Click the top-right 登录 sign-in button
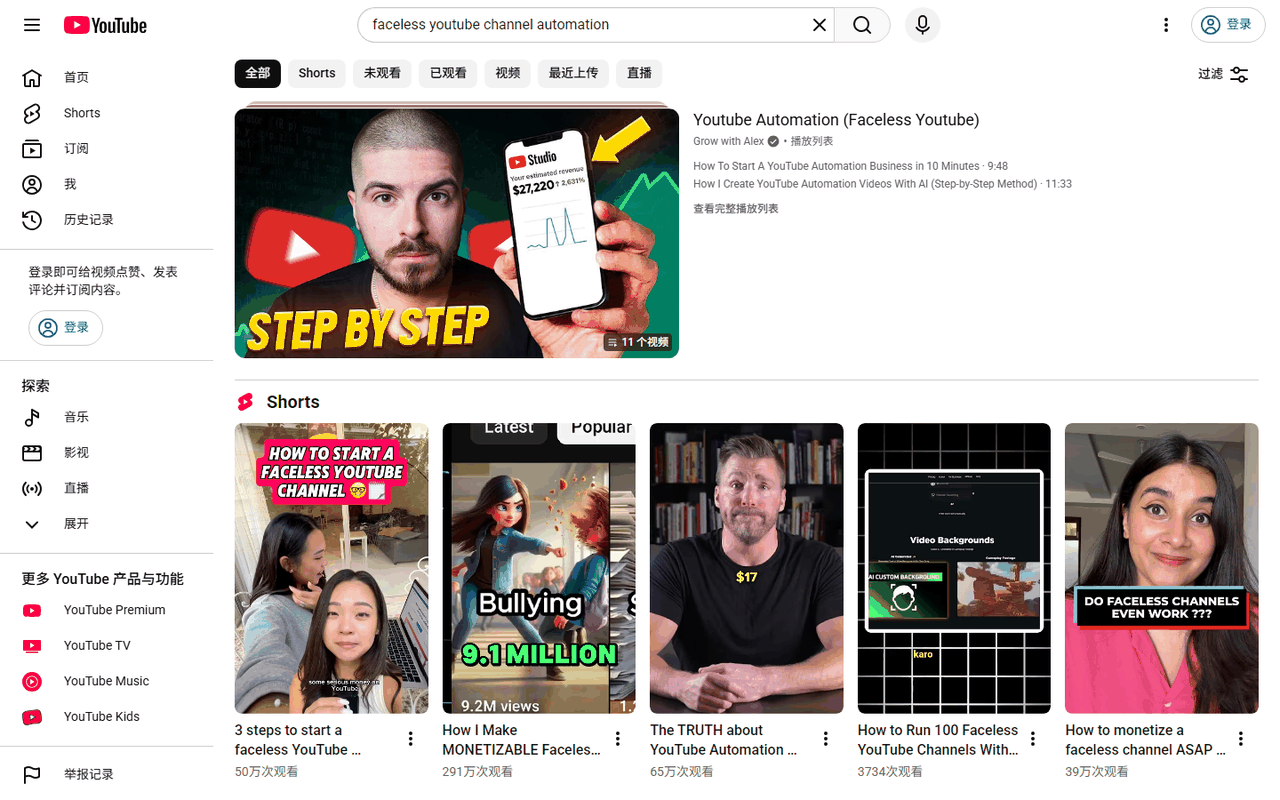 pyautogui.click(x=1228, y=25)
